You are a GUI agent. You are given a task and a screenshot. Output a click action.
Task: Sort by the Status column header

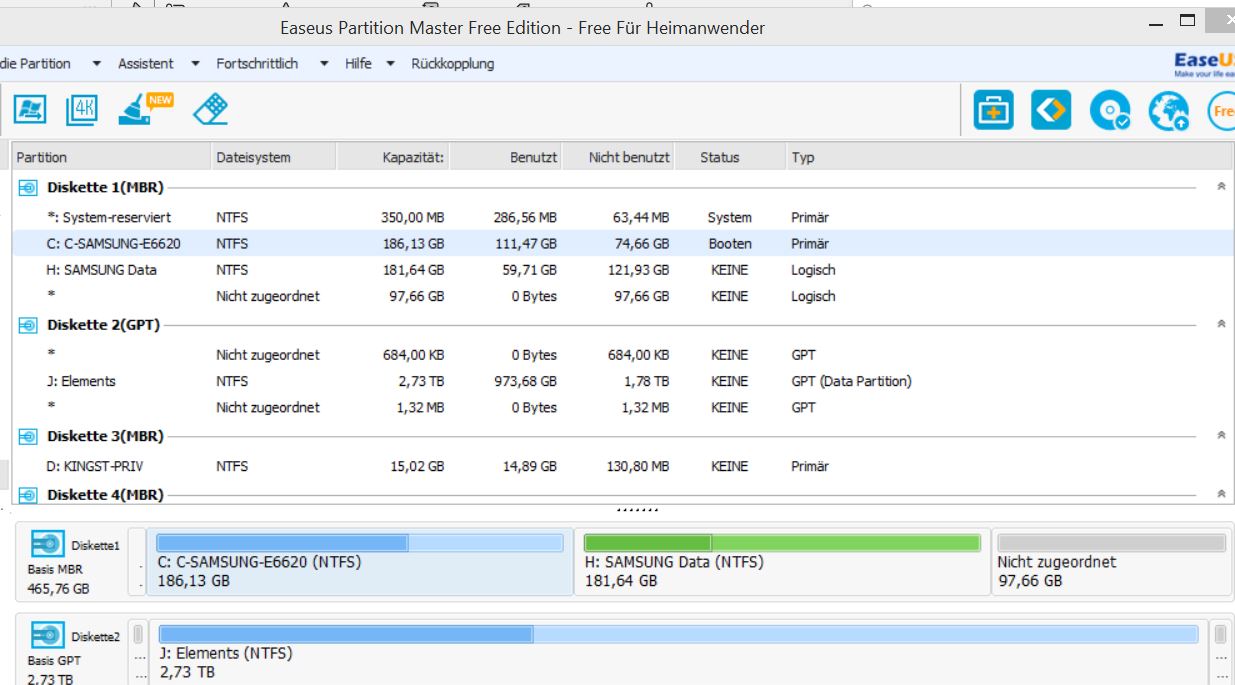[x=729, y=157]
